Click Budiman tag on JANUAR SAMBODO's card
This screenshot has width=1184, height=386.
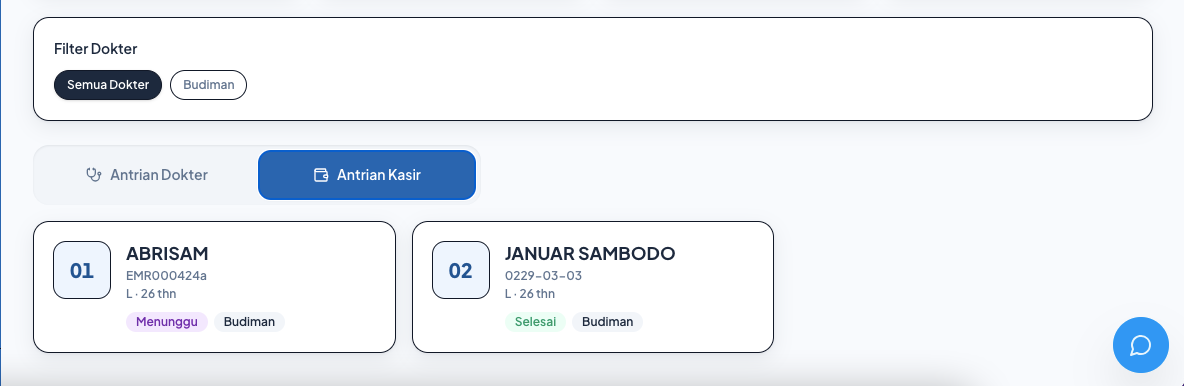607,322
